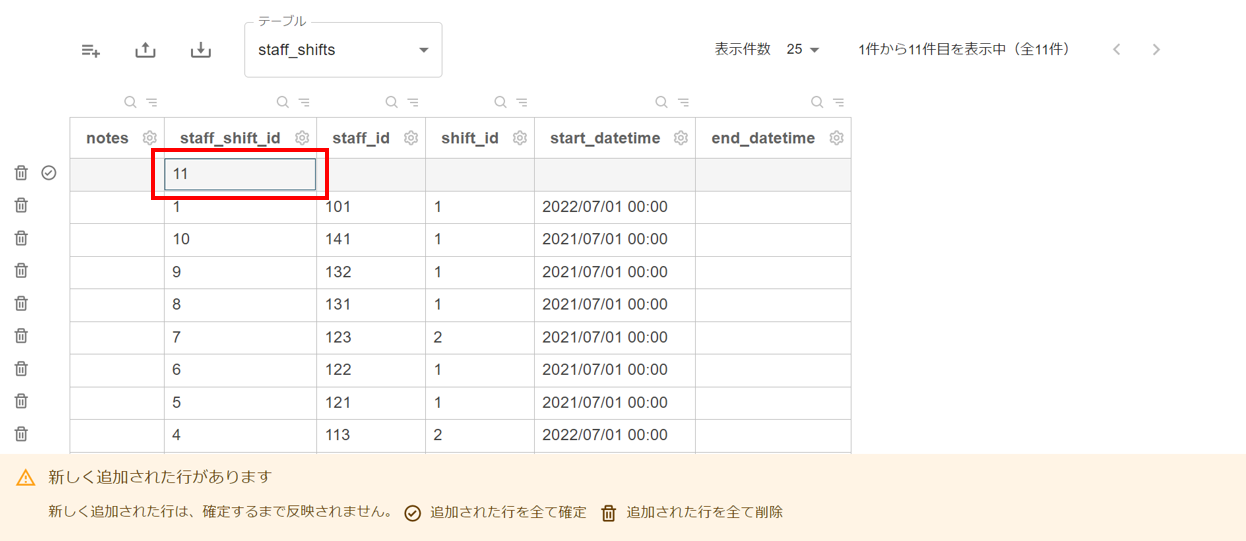Open start_datetime column settings gear
The height and width of the screenshot is (541, 1246).
pos(681,138)
